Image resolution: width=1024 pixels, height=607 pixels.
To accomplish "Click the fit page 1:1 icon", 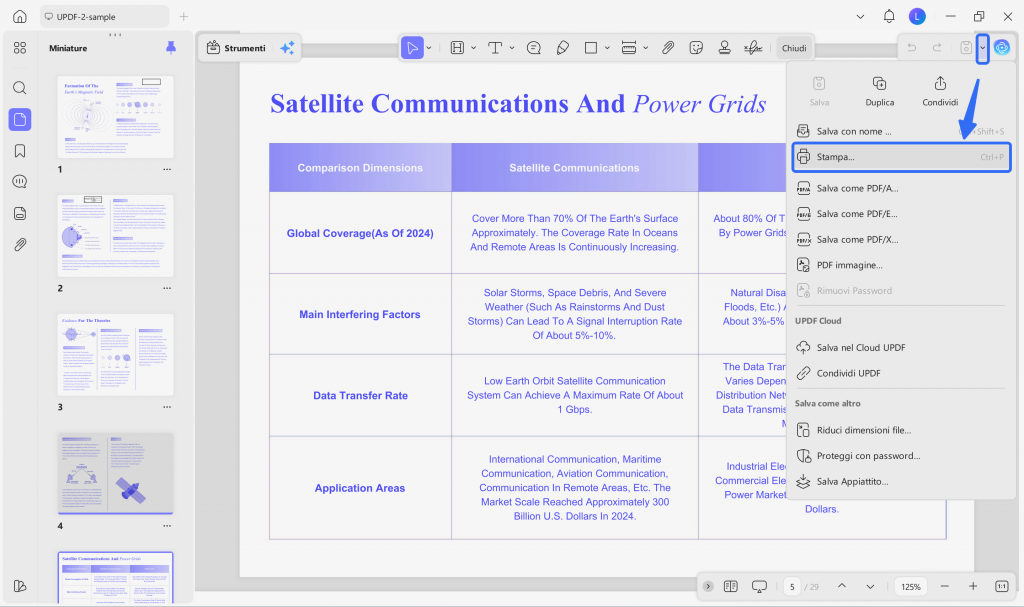I will [x=1002, y=586].
